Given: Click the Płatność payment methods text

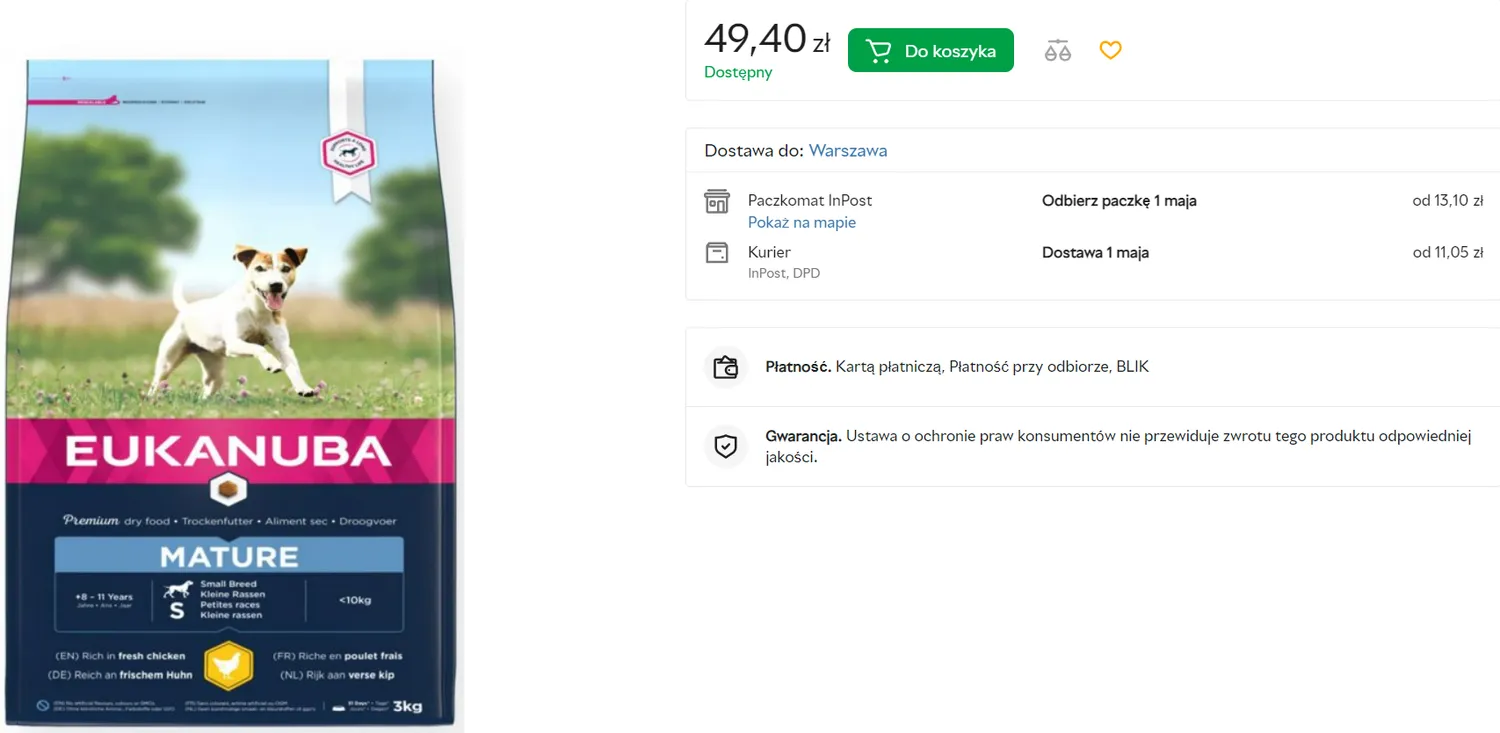Looking at the screenshot, I should tap(957, 367).
